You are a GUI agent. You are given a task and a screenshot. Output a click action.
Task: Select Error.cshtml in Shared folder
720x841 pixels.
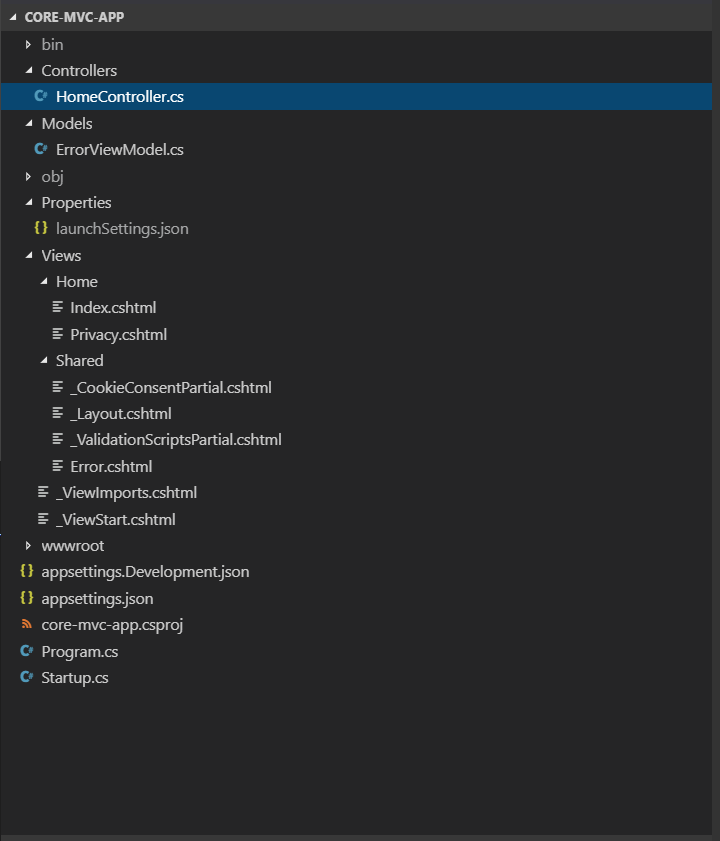[x=110, y=467]
